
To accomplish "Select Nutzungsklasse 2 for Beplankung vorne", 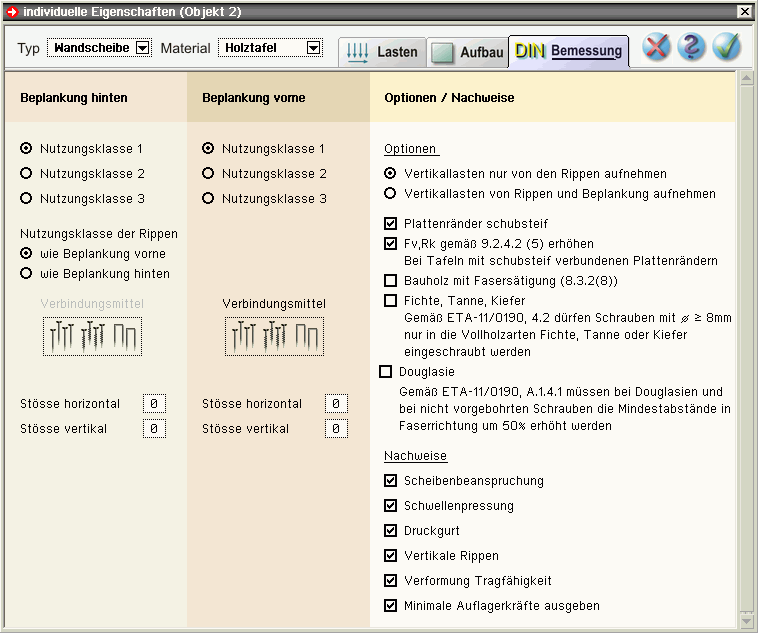I will [208, 174].
